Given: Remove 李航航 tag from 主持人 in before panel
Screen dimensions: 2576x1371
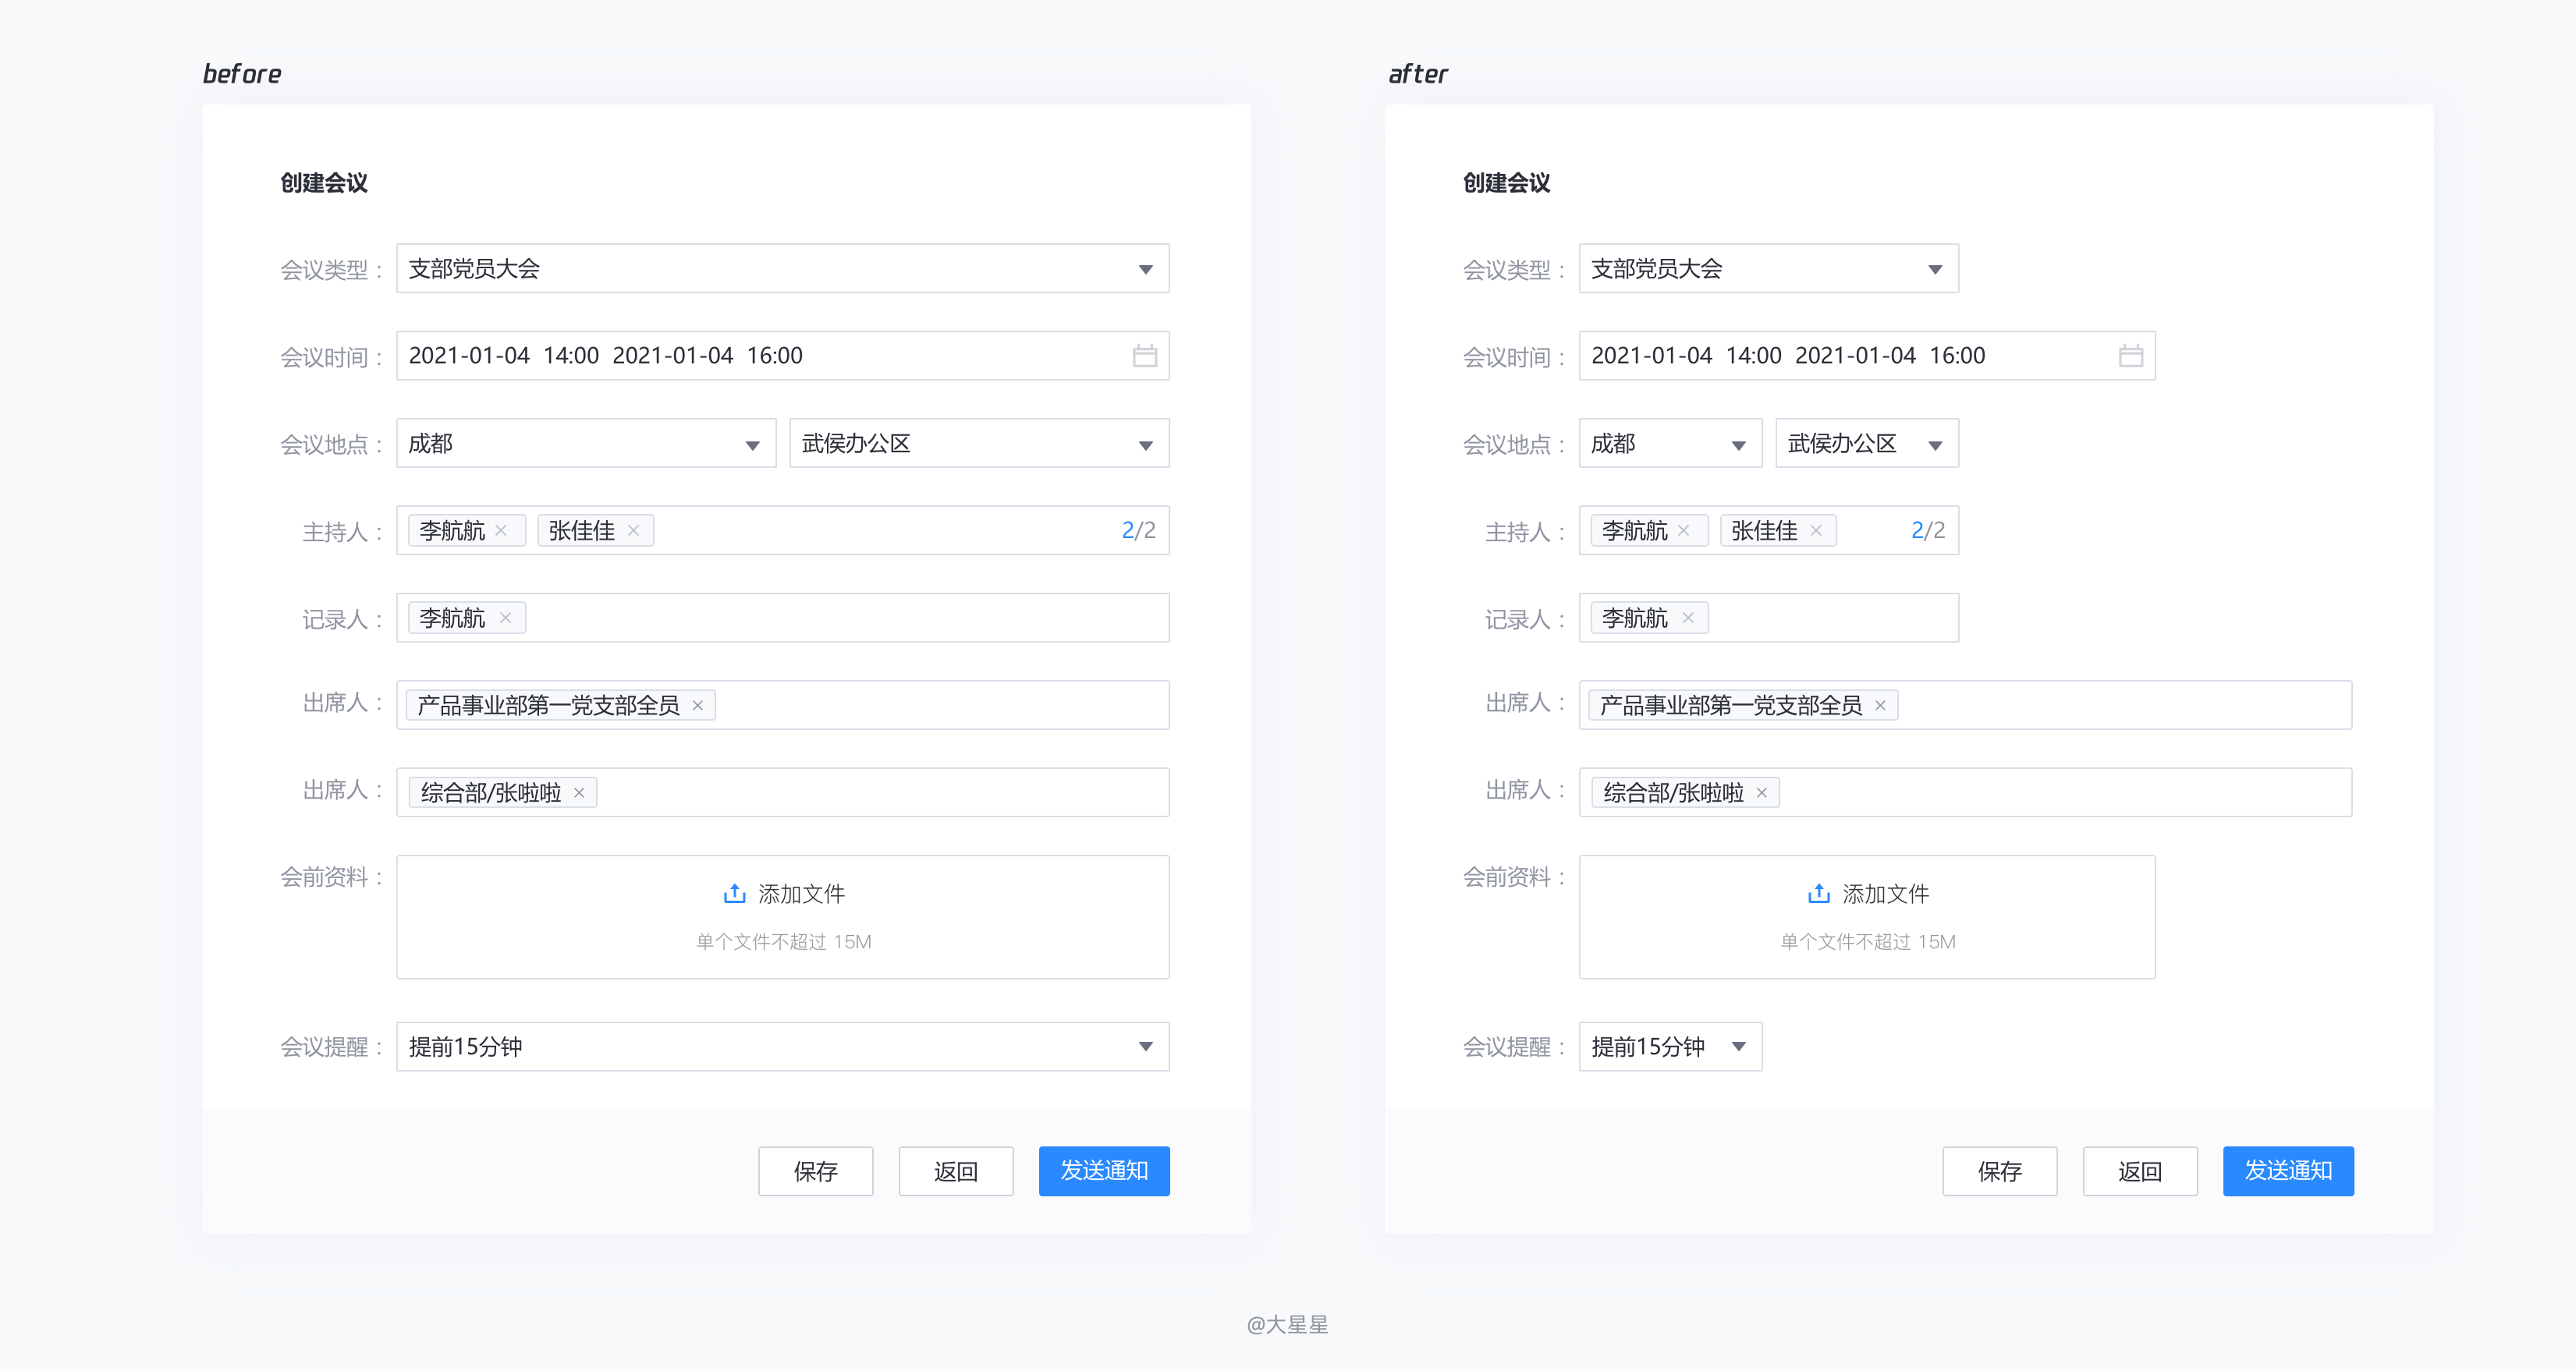Looking at the screenshot, I should pyautogui.click(x=501, y=531).
